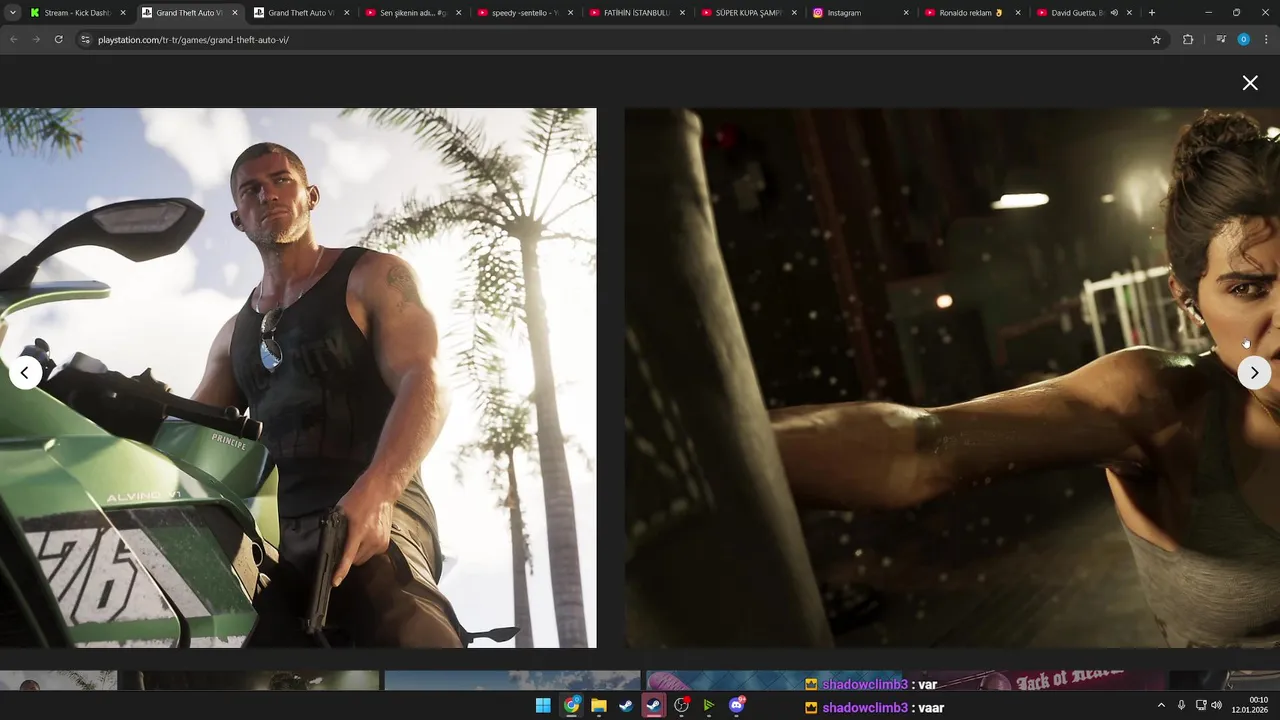The width and height of the screenshot is (1280, 720).
Task: Switch to the Sen şikenin adı YouTube tab
Action: [x=413, y=13]
